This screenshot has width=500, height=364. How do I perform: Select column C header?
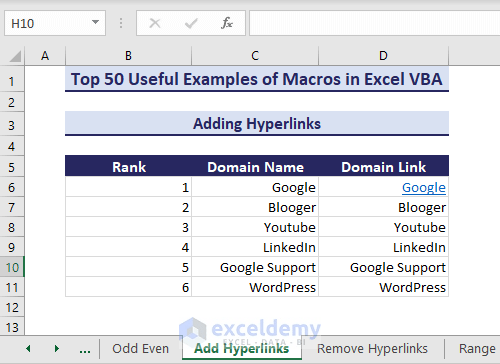coord(255,56)
